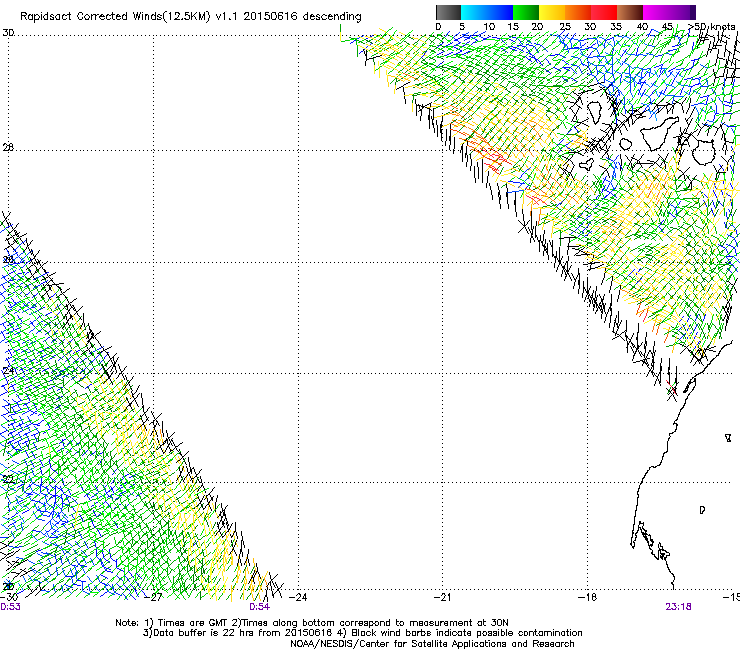
Task: Choose the red 30-35 knots legend swatch
Action: [x=604, y=12]
